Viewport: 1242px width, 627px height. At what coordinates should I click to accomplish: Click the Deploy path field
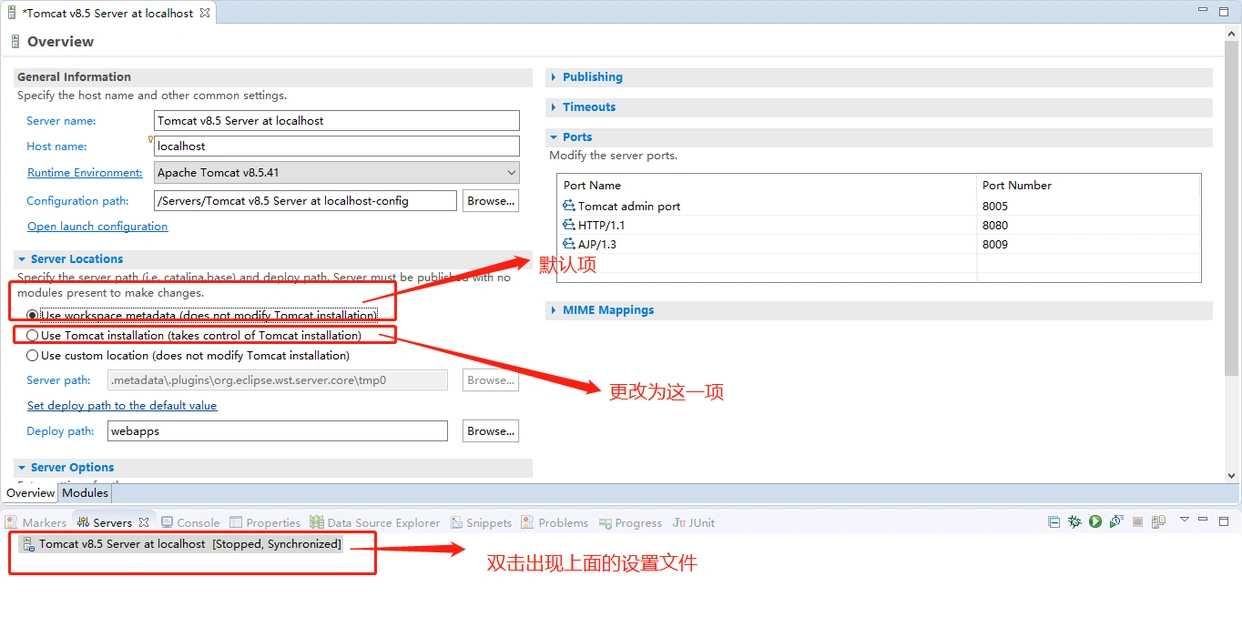tap(277, 431)
